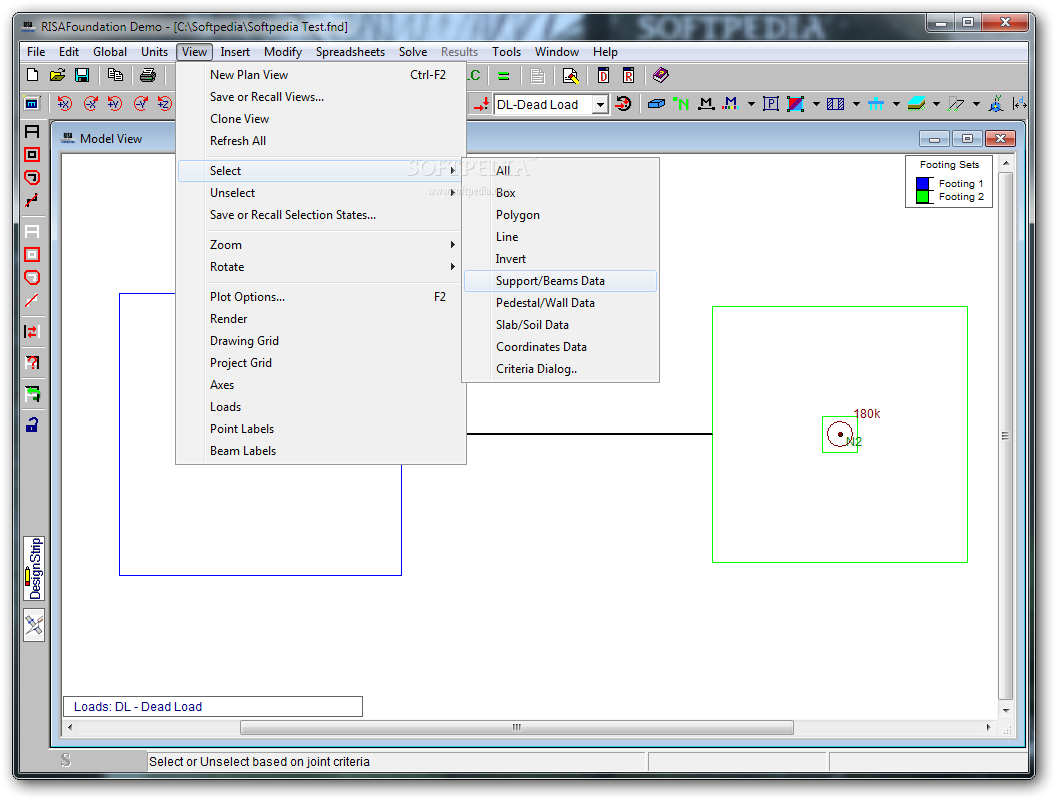
Task: Toggle colored M beam results icon
Action: (x=730, y=104)
